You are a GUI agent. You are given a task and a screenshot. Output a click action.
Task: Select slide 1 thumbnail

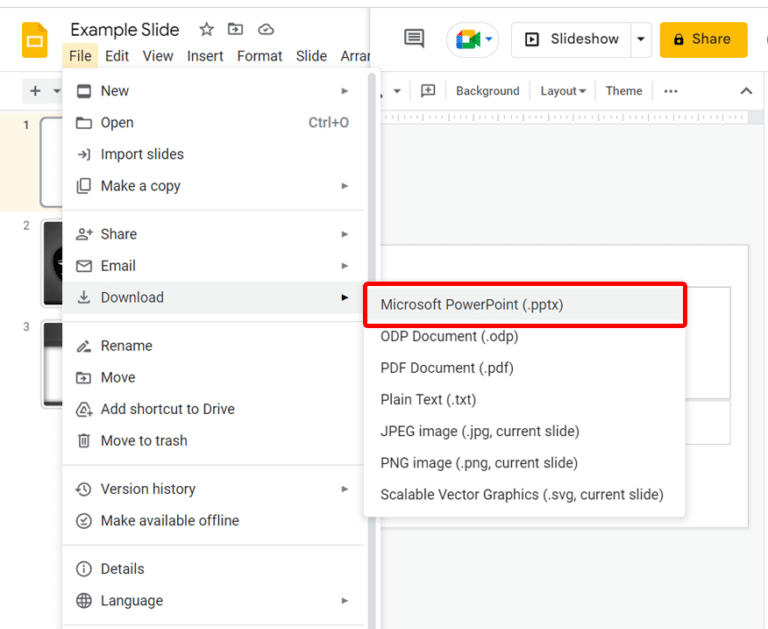[x=51, y=162]
